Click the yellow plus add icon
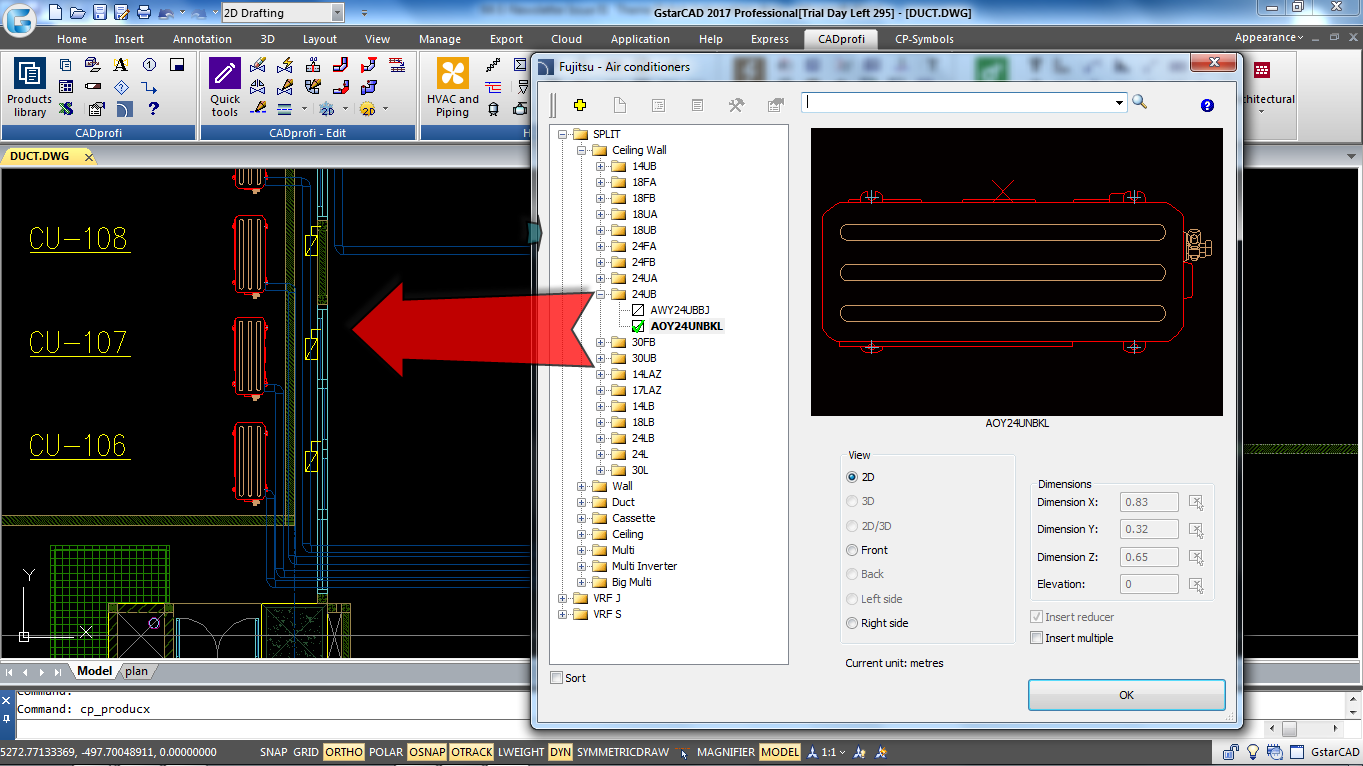Viewport: 1363px width, 766px height. coord(579,105)
